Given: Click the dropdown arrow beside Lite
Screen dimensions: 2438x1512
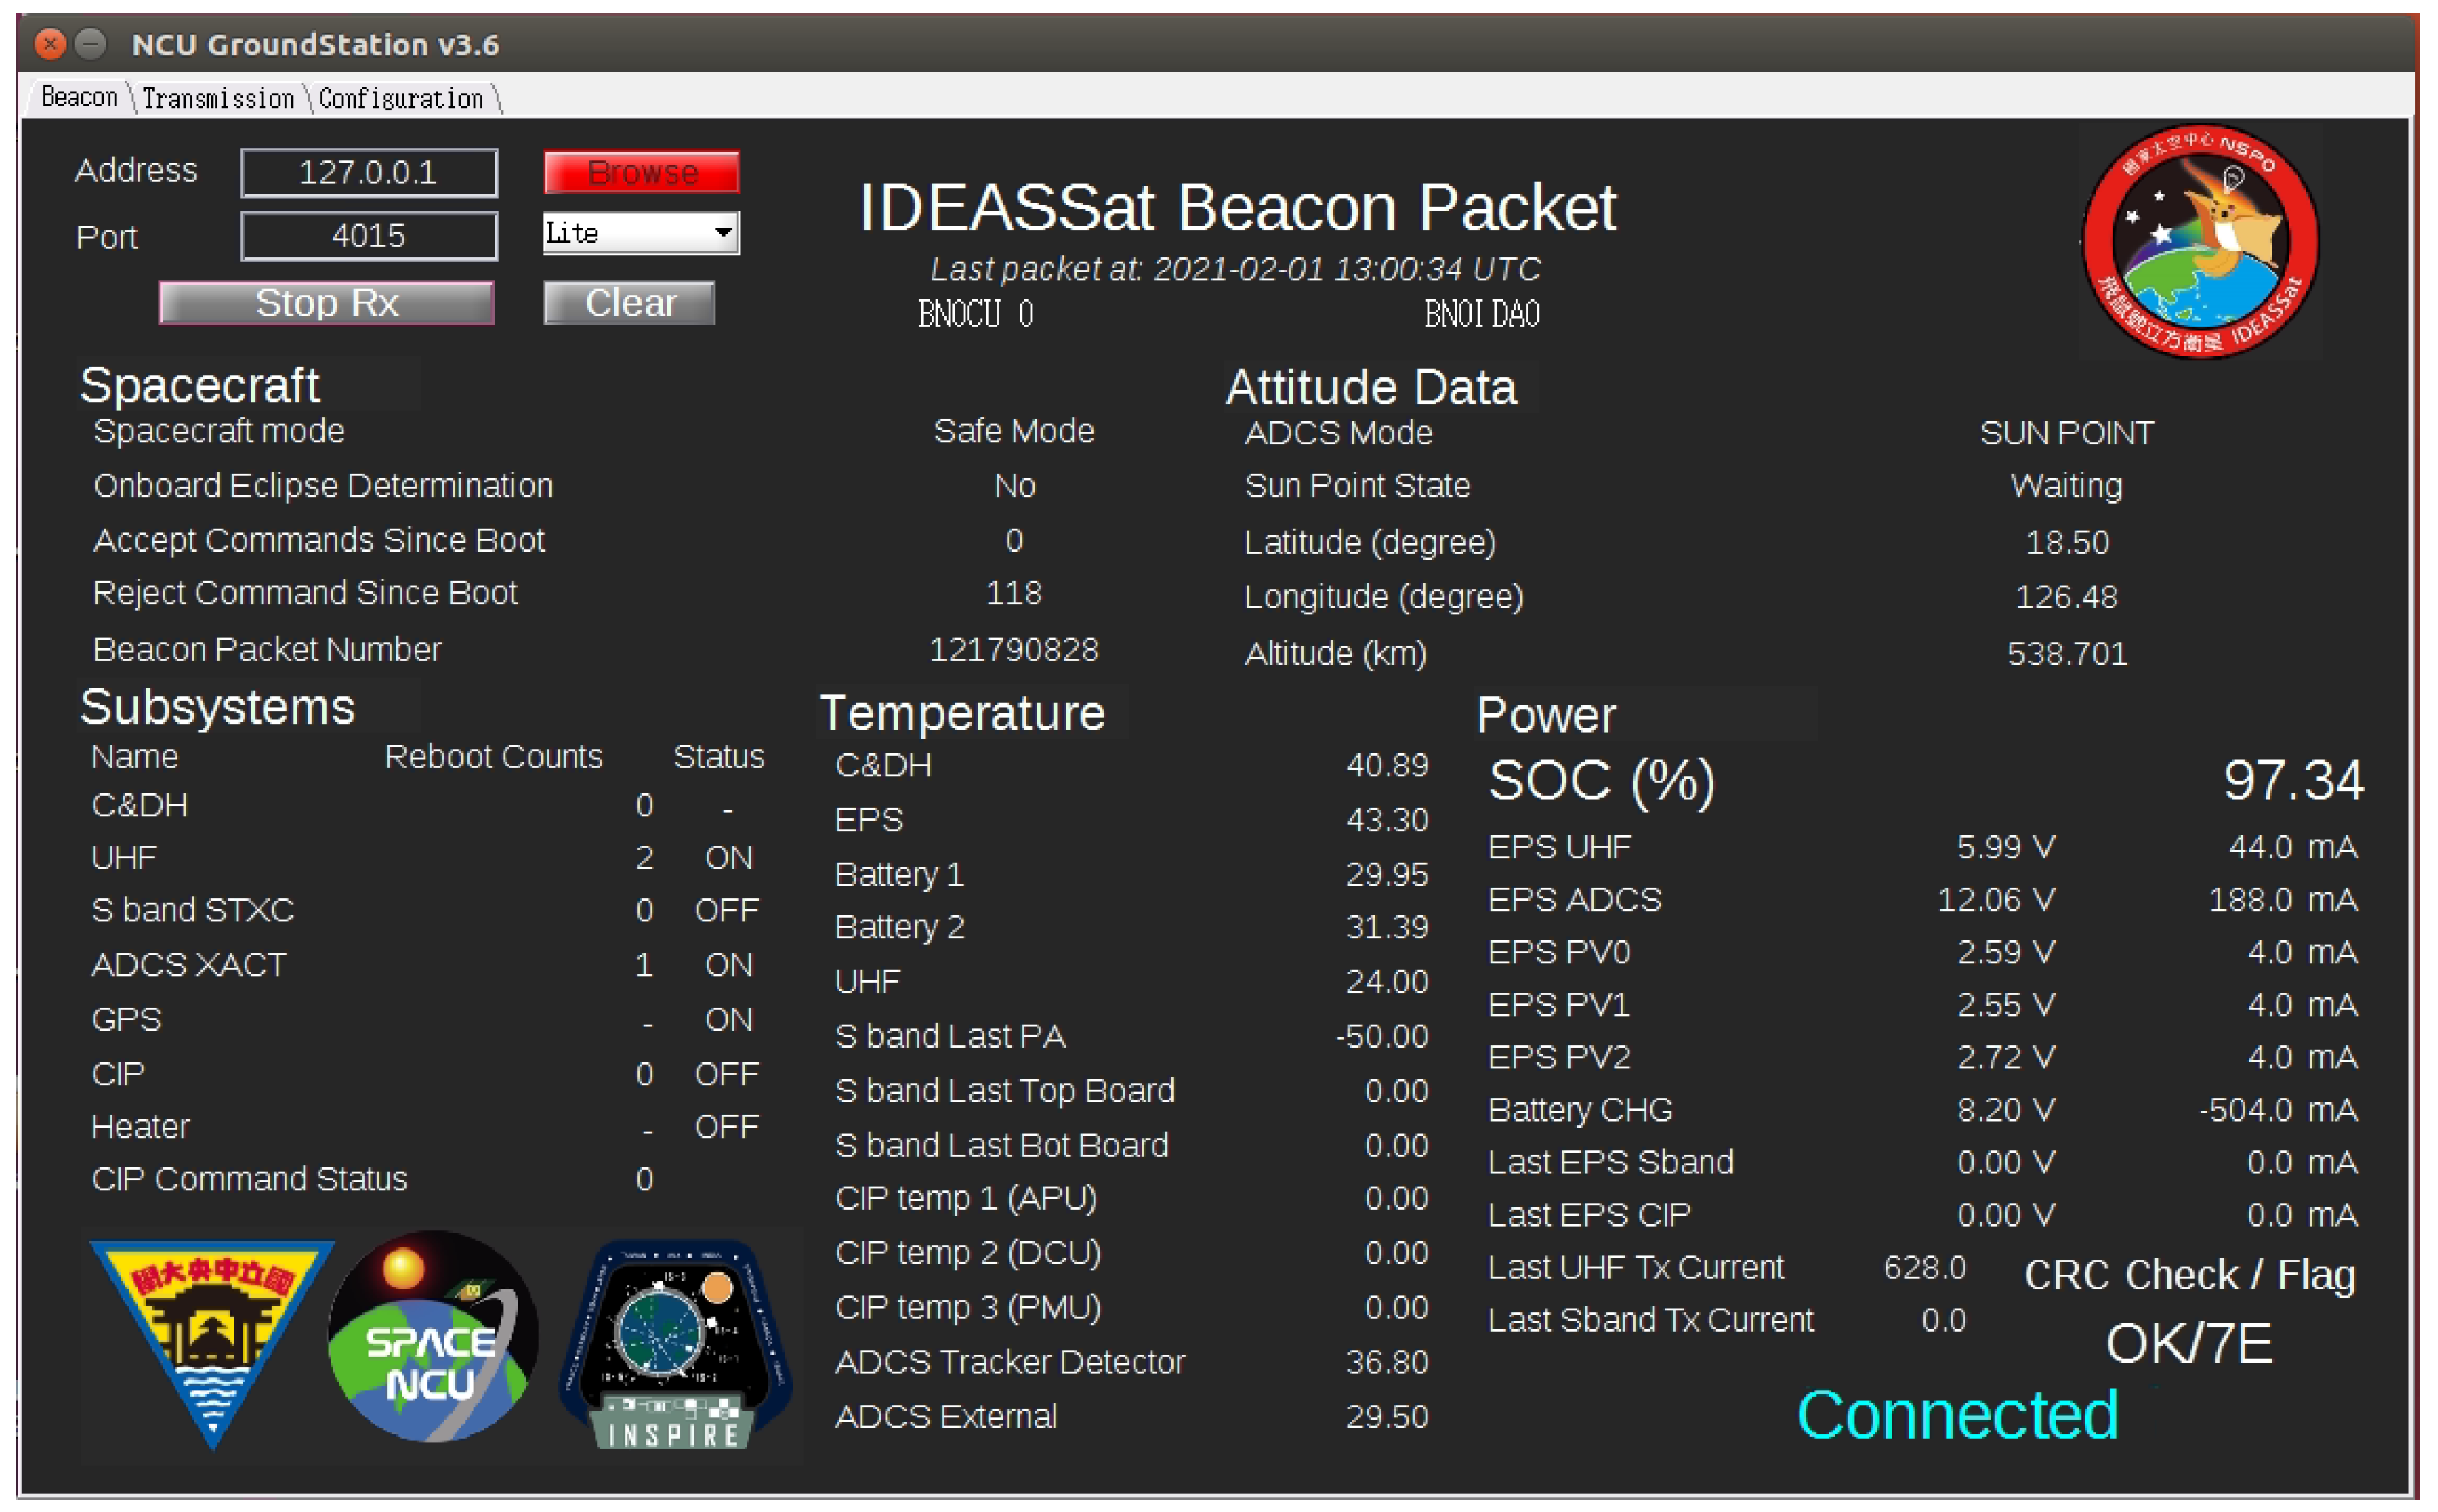Looking at the screenshot, I should 722,233.
